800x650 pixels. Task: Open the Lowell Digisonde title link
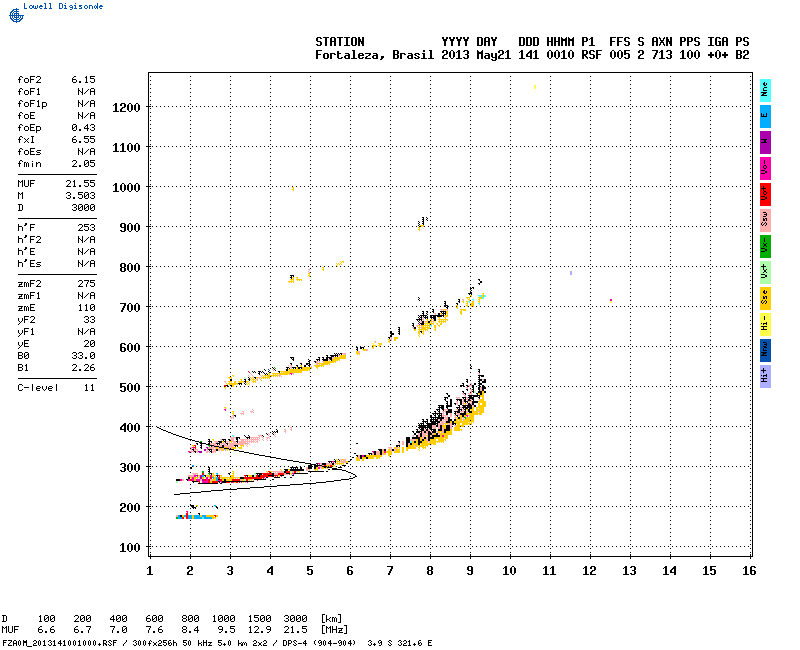point(63,6)
